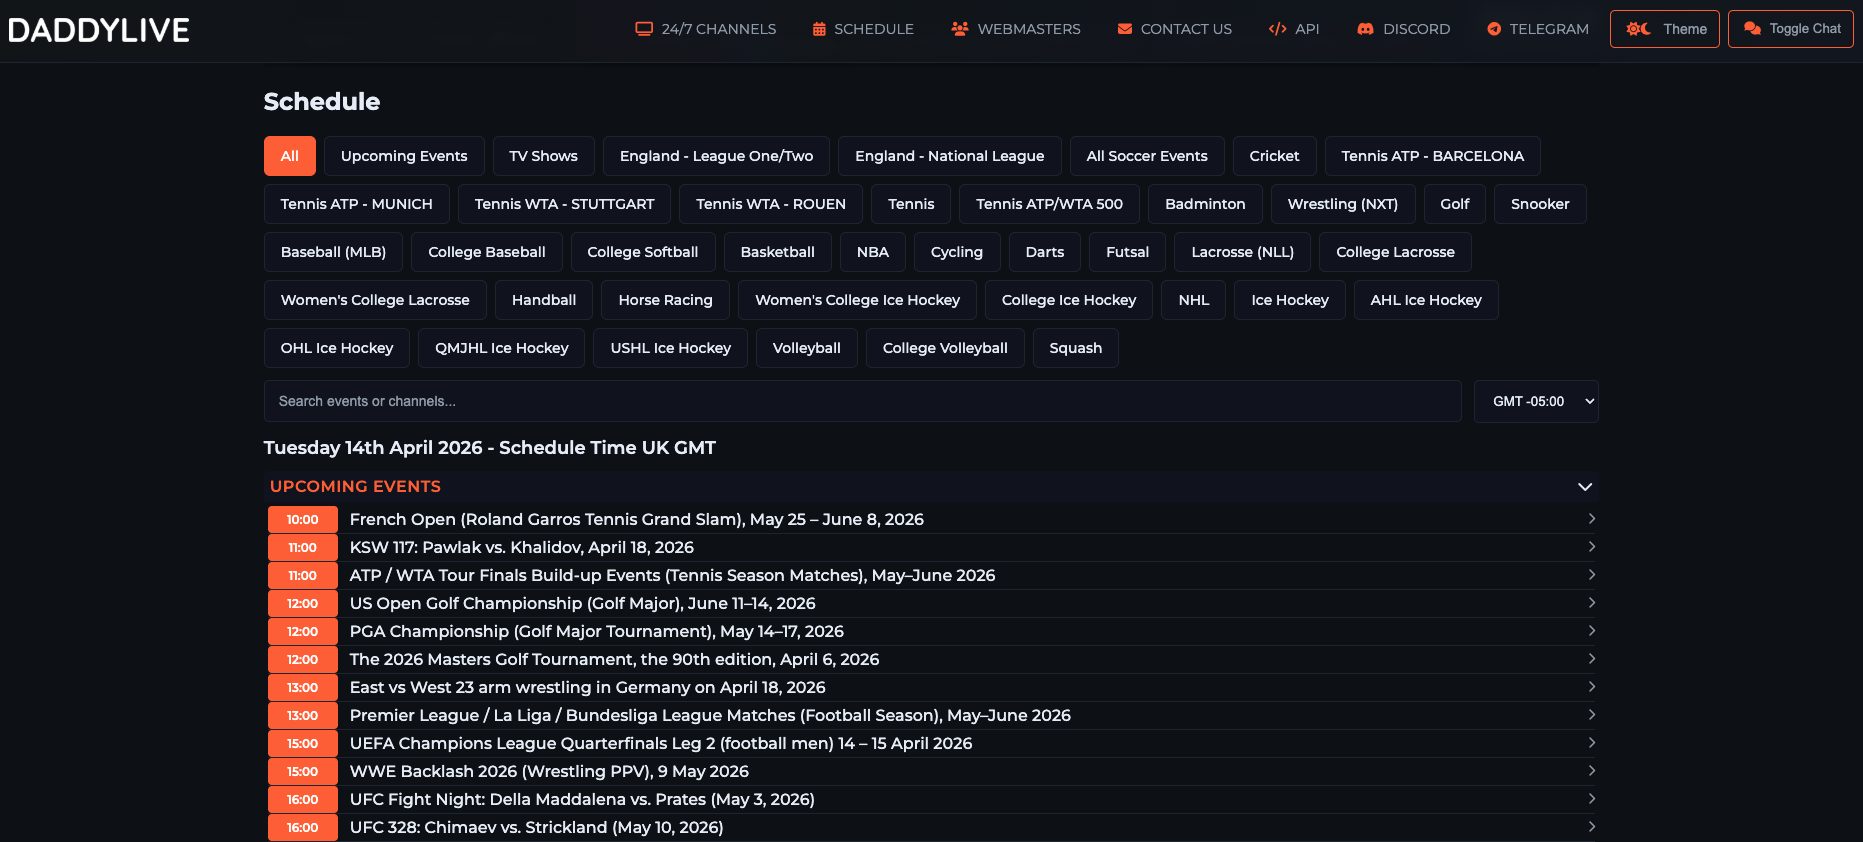Select the NBA category tab

(x=872, y=252)
